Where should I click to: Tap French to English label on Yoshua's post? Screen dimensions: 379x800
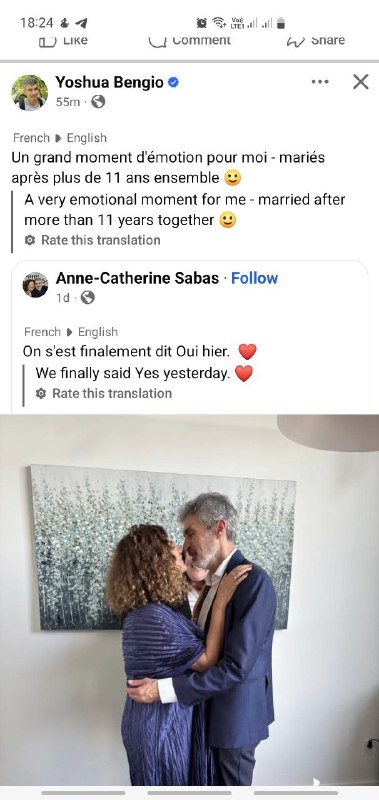60,138
